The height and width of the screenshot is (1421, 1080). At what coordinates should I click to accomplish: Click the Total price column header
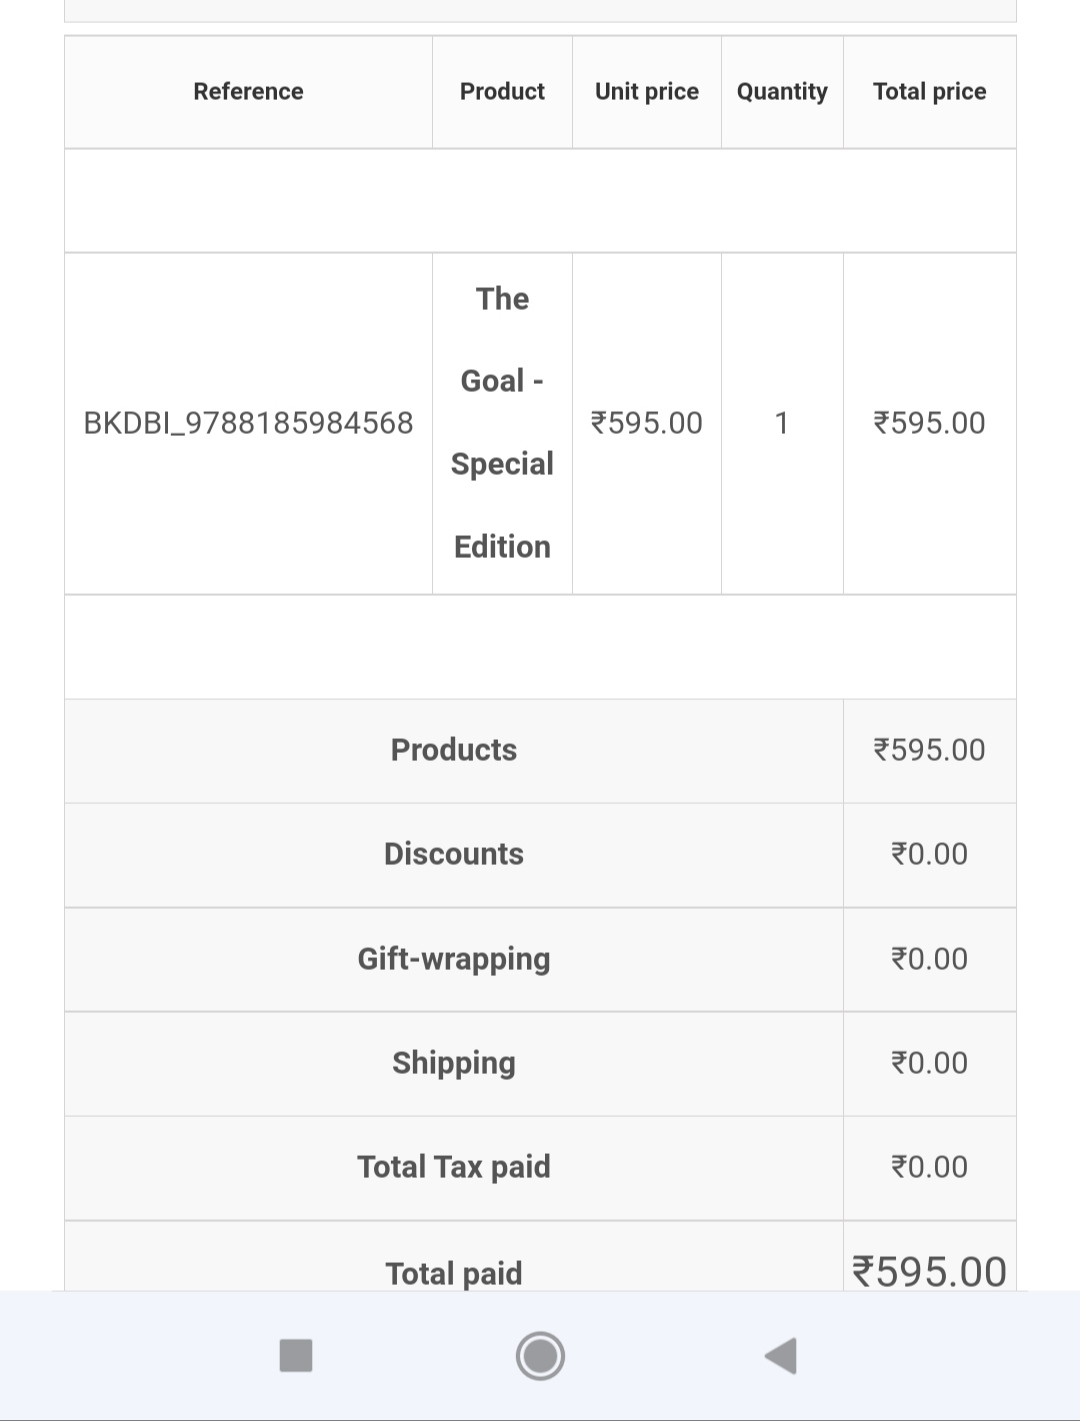(x=929, y=91)
